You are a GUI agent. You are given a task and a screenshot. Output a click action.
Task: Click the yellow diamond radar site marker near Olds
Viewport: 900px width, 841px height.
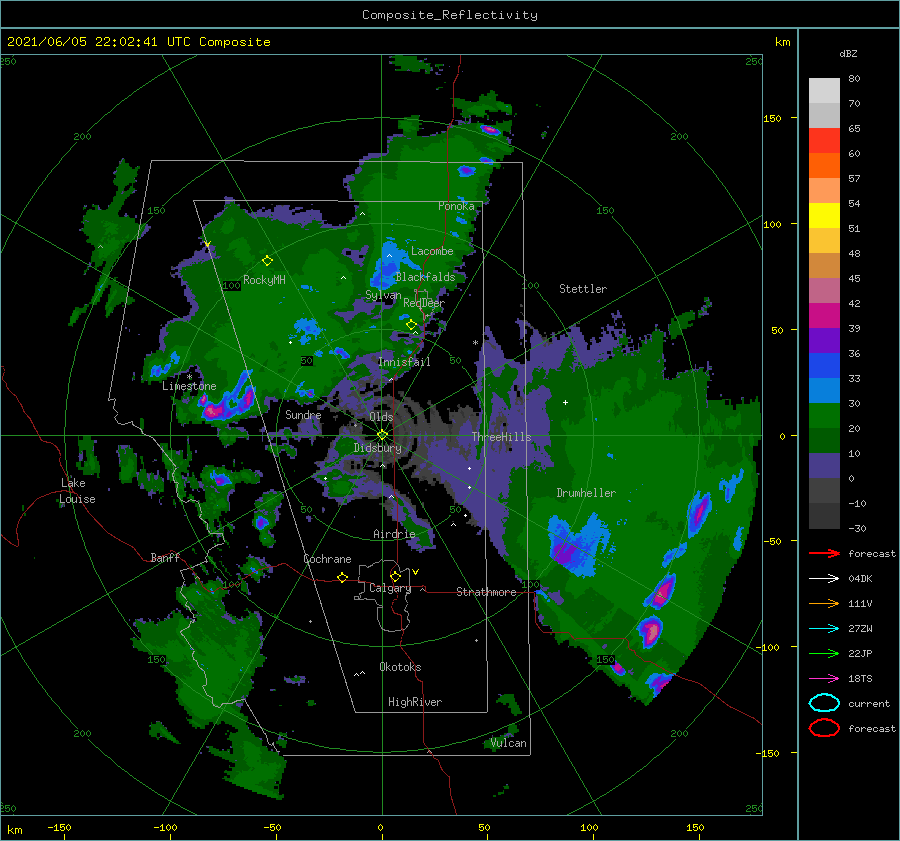382,435
